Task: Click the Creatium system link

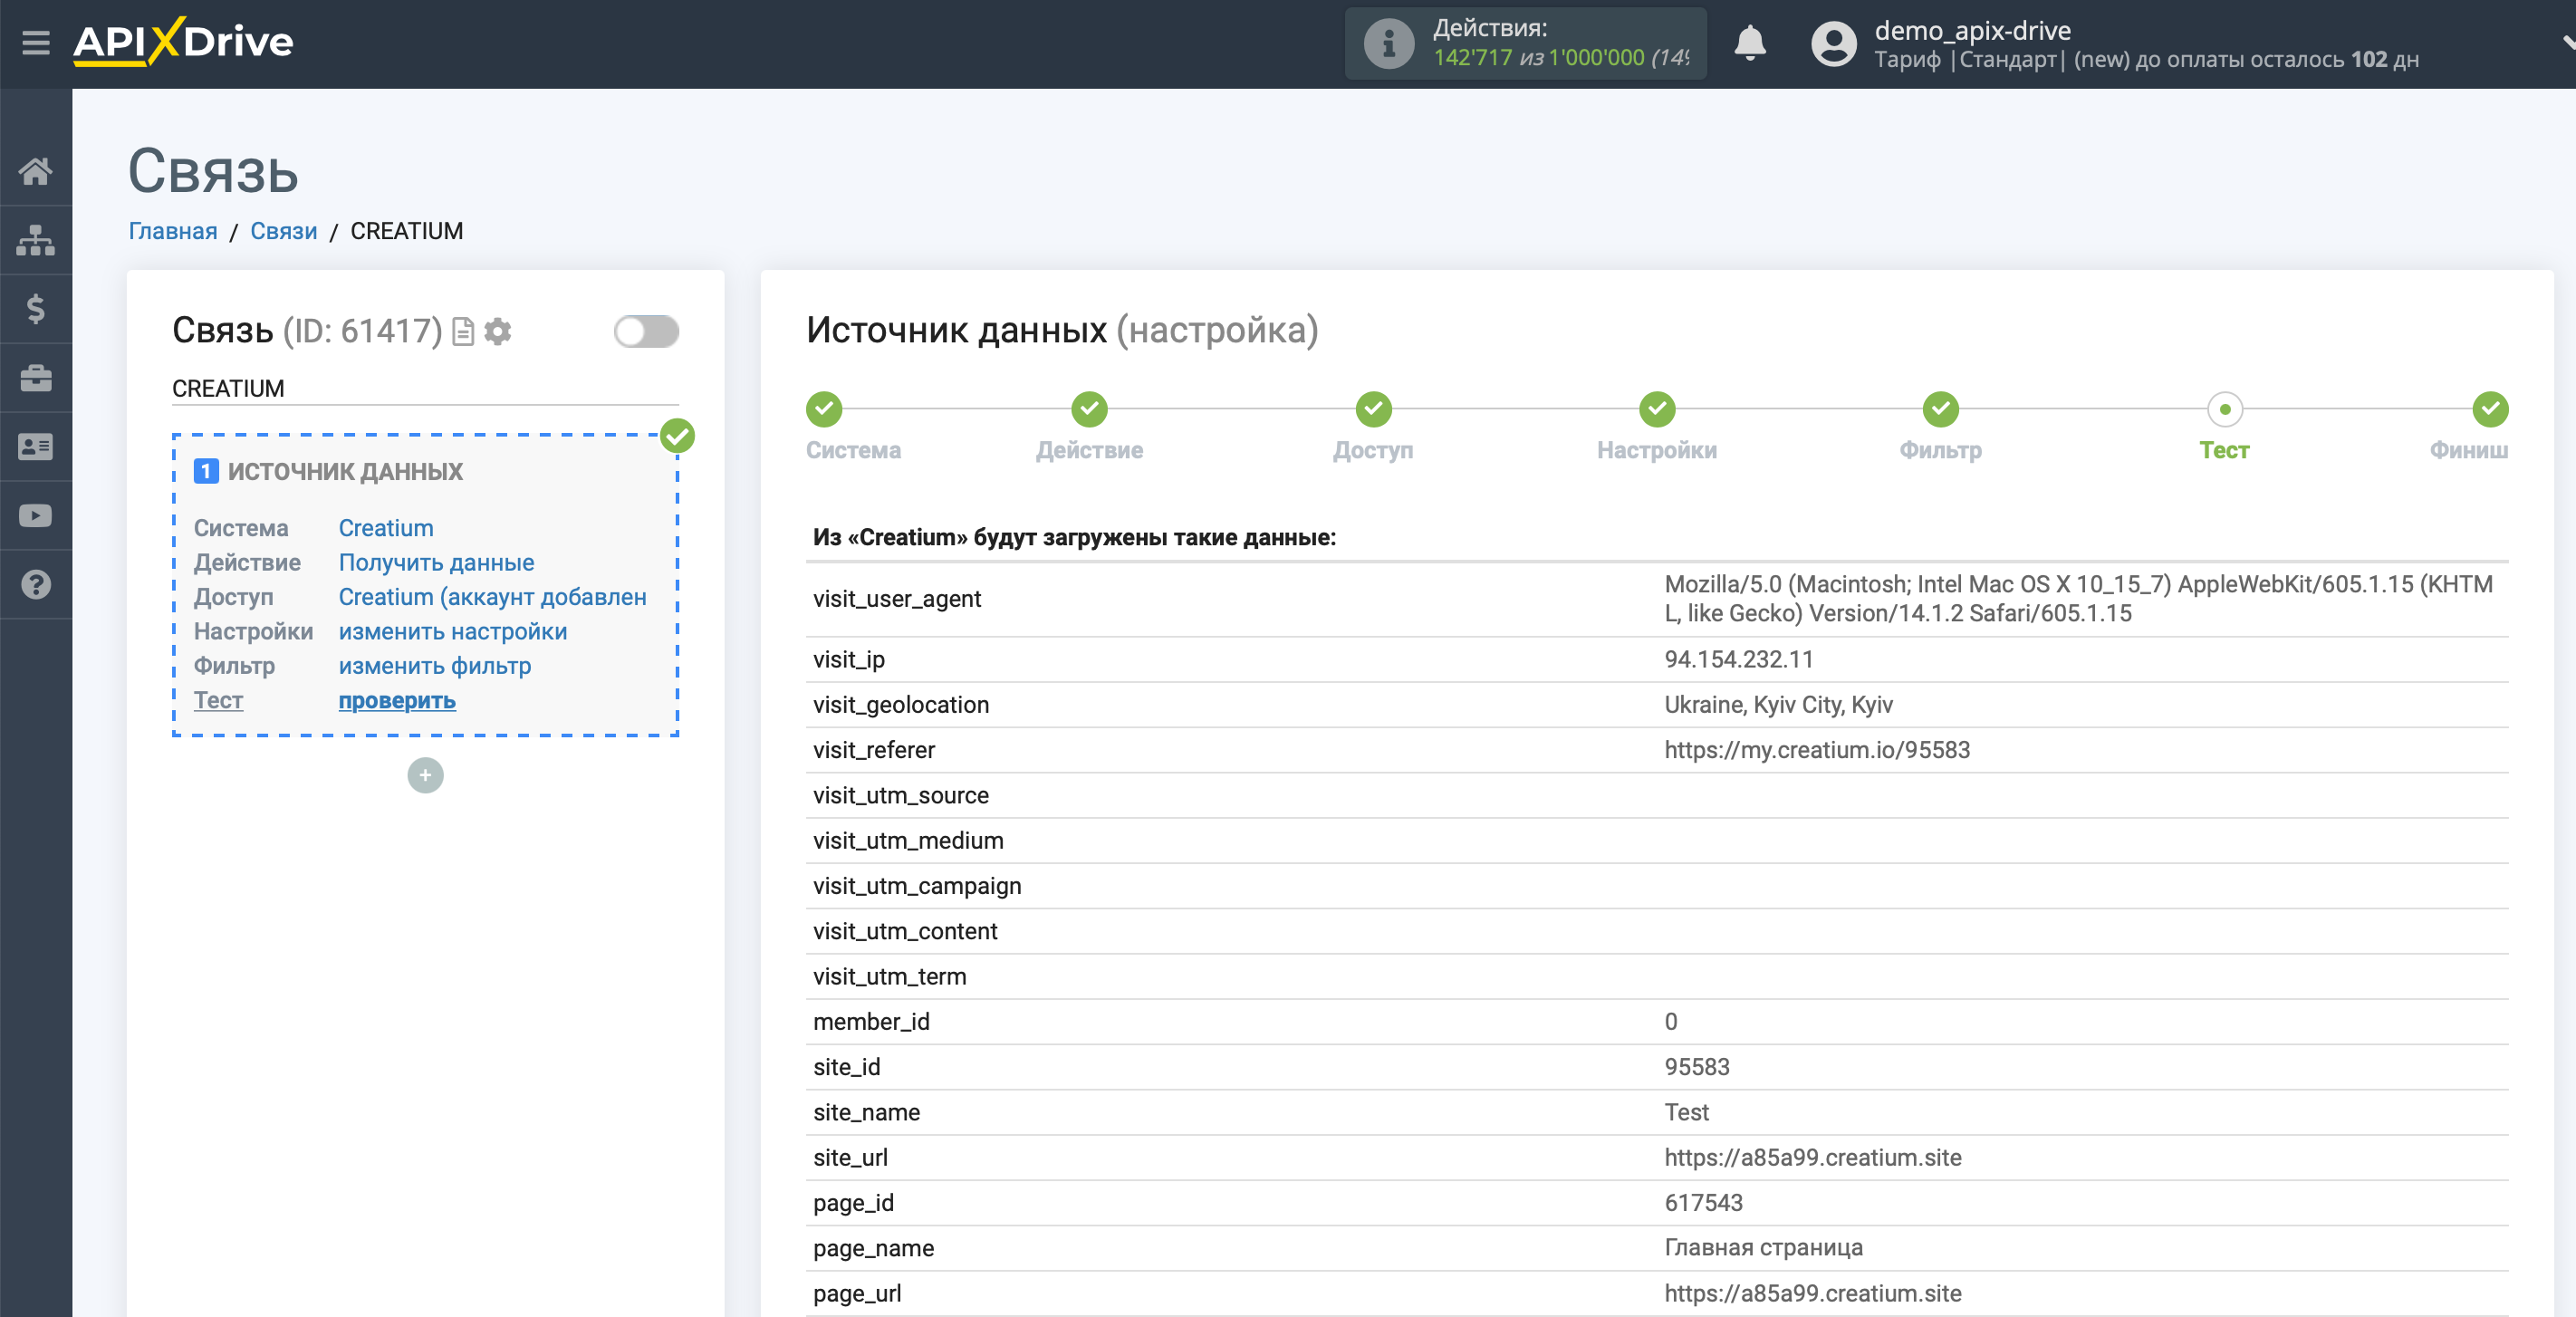Action: pos(386,528)
